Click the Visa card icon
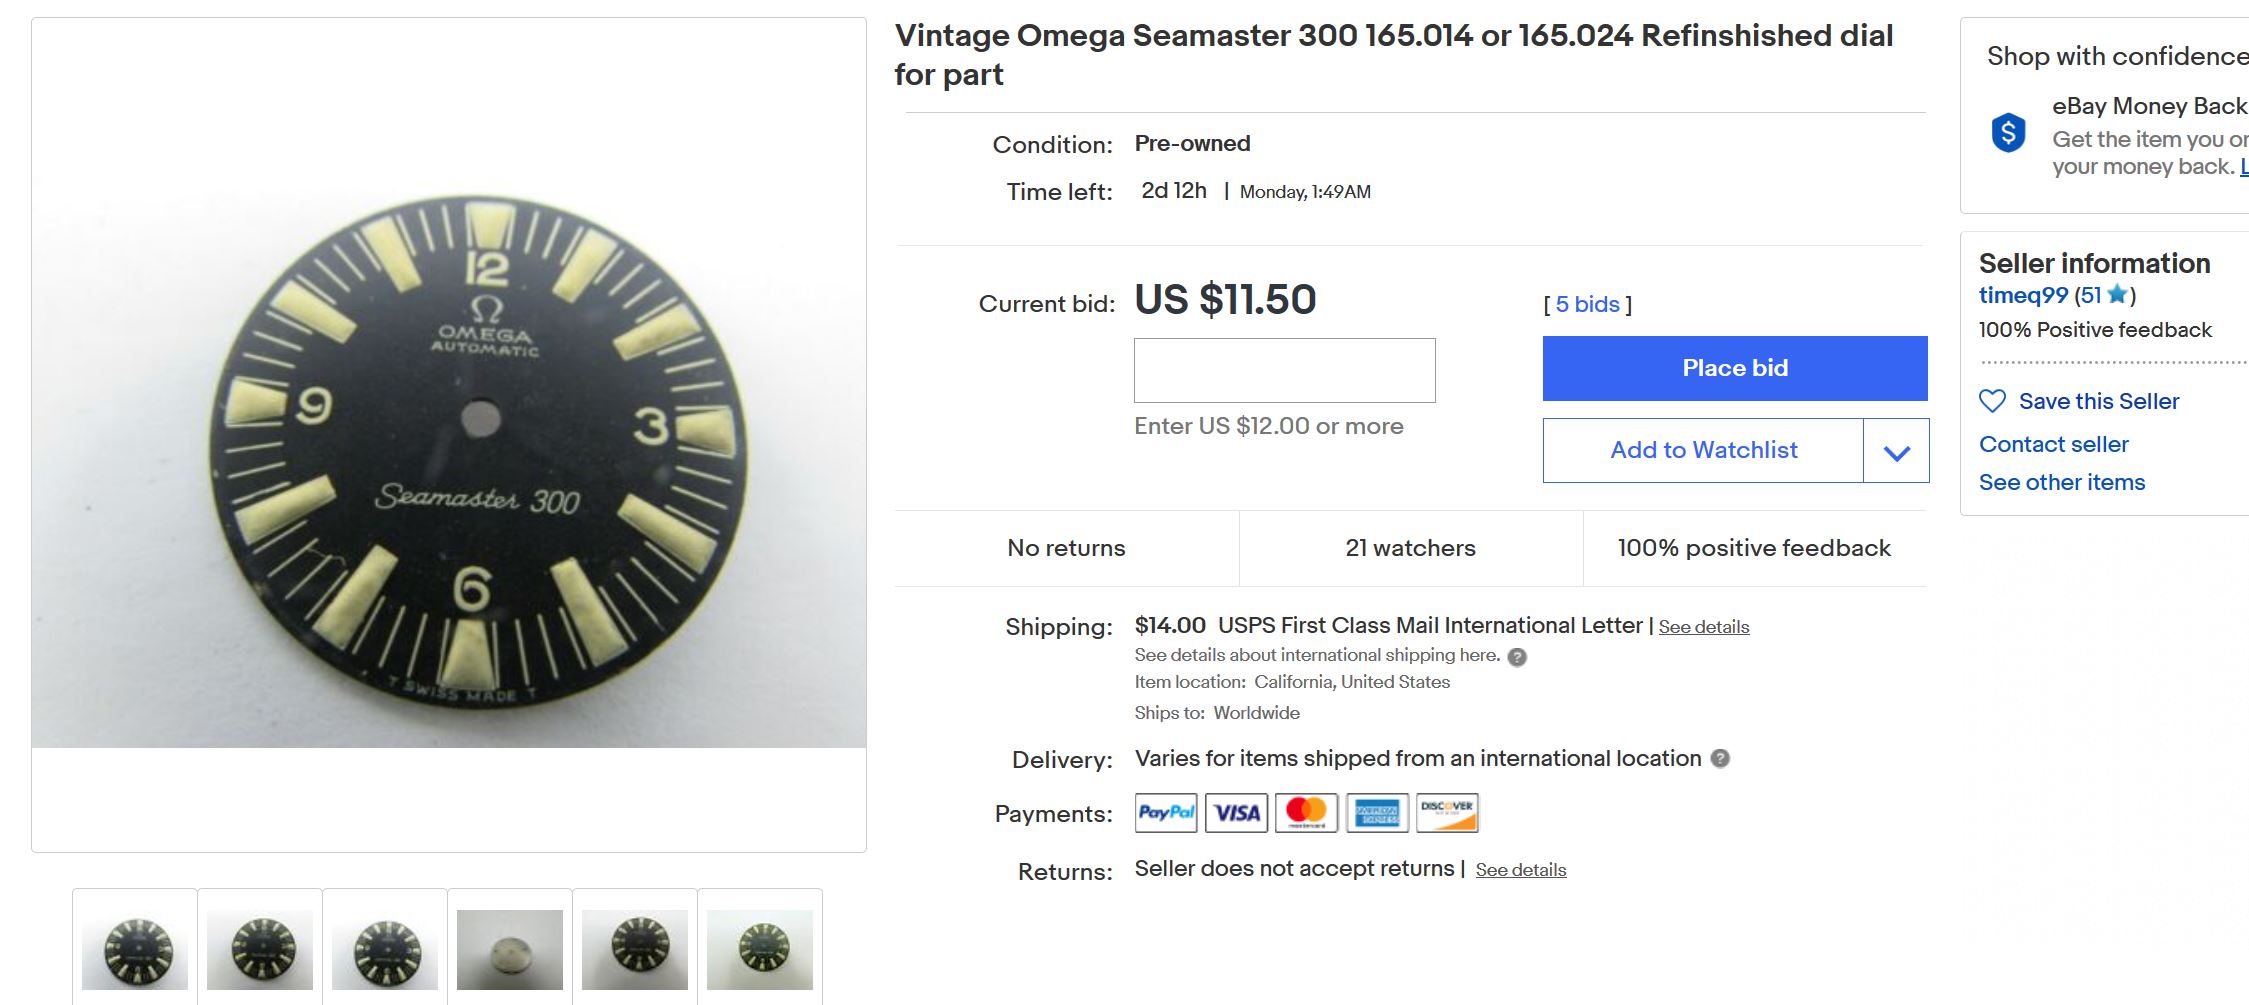Image resolution: width=2249 pixels, height=1005 pixels. tap(1237, 813)
